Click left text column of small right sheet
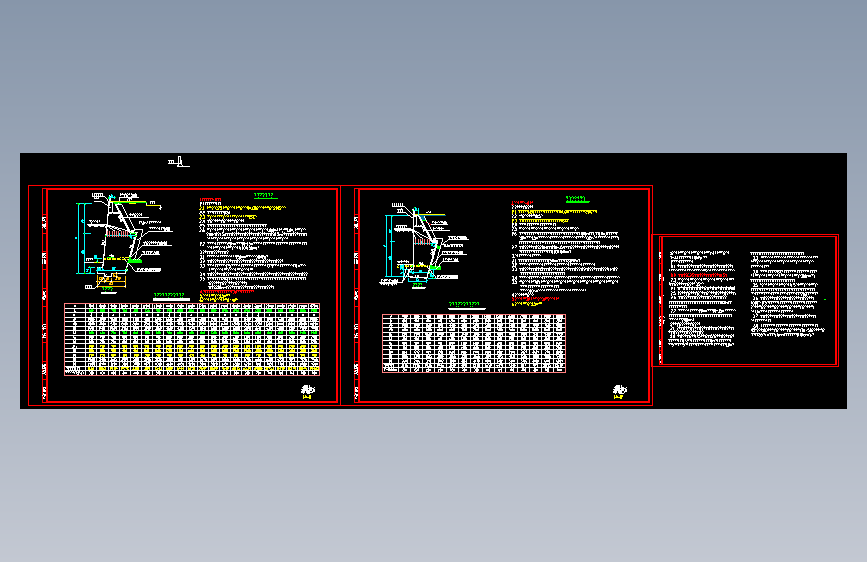The image size is (867, 562). click(702, 299)
